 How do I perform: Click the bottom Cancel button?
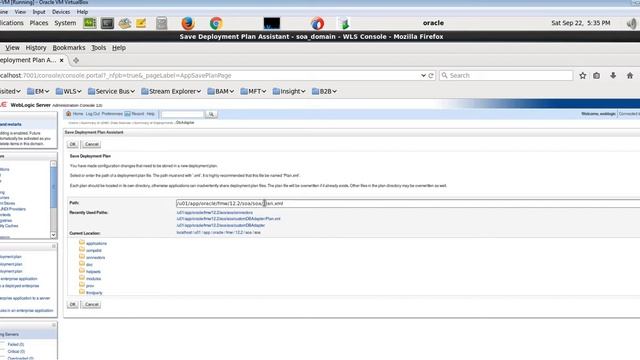[x=91, y=304]
